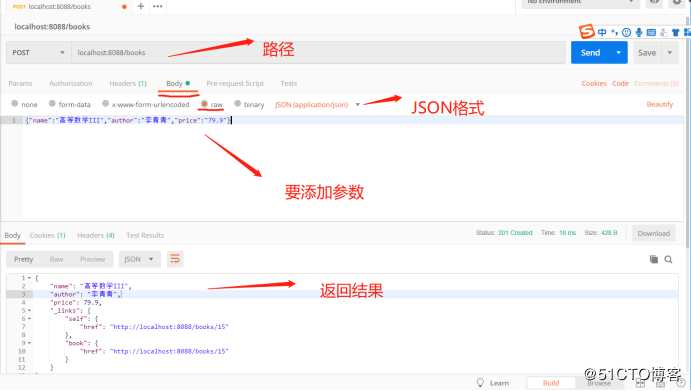Open the Sogou soft keyboard icon
This screenshot has width=691, height=391.
tap(651, 32)
